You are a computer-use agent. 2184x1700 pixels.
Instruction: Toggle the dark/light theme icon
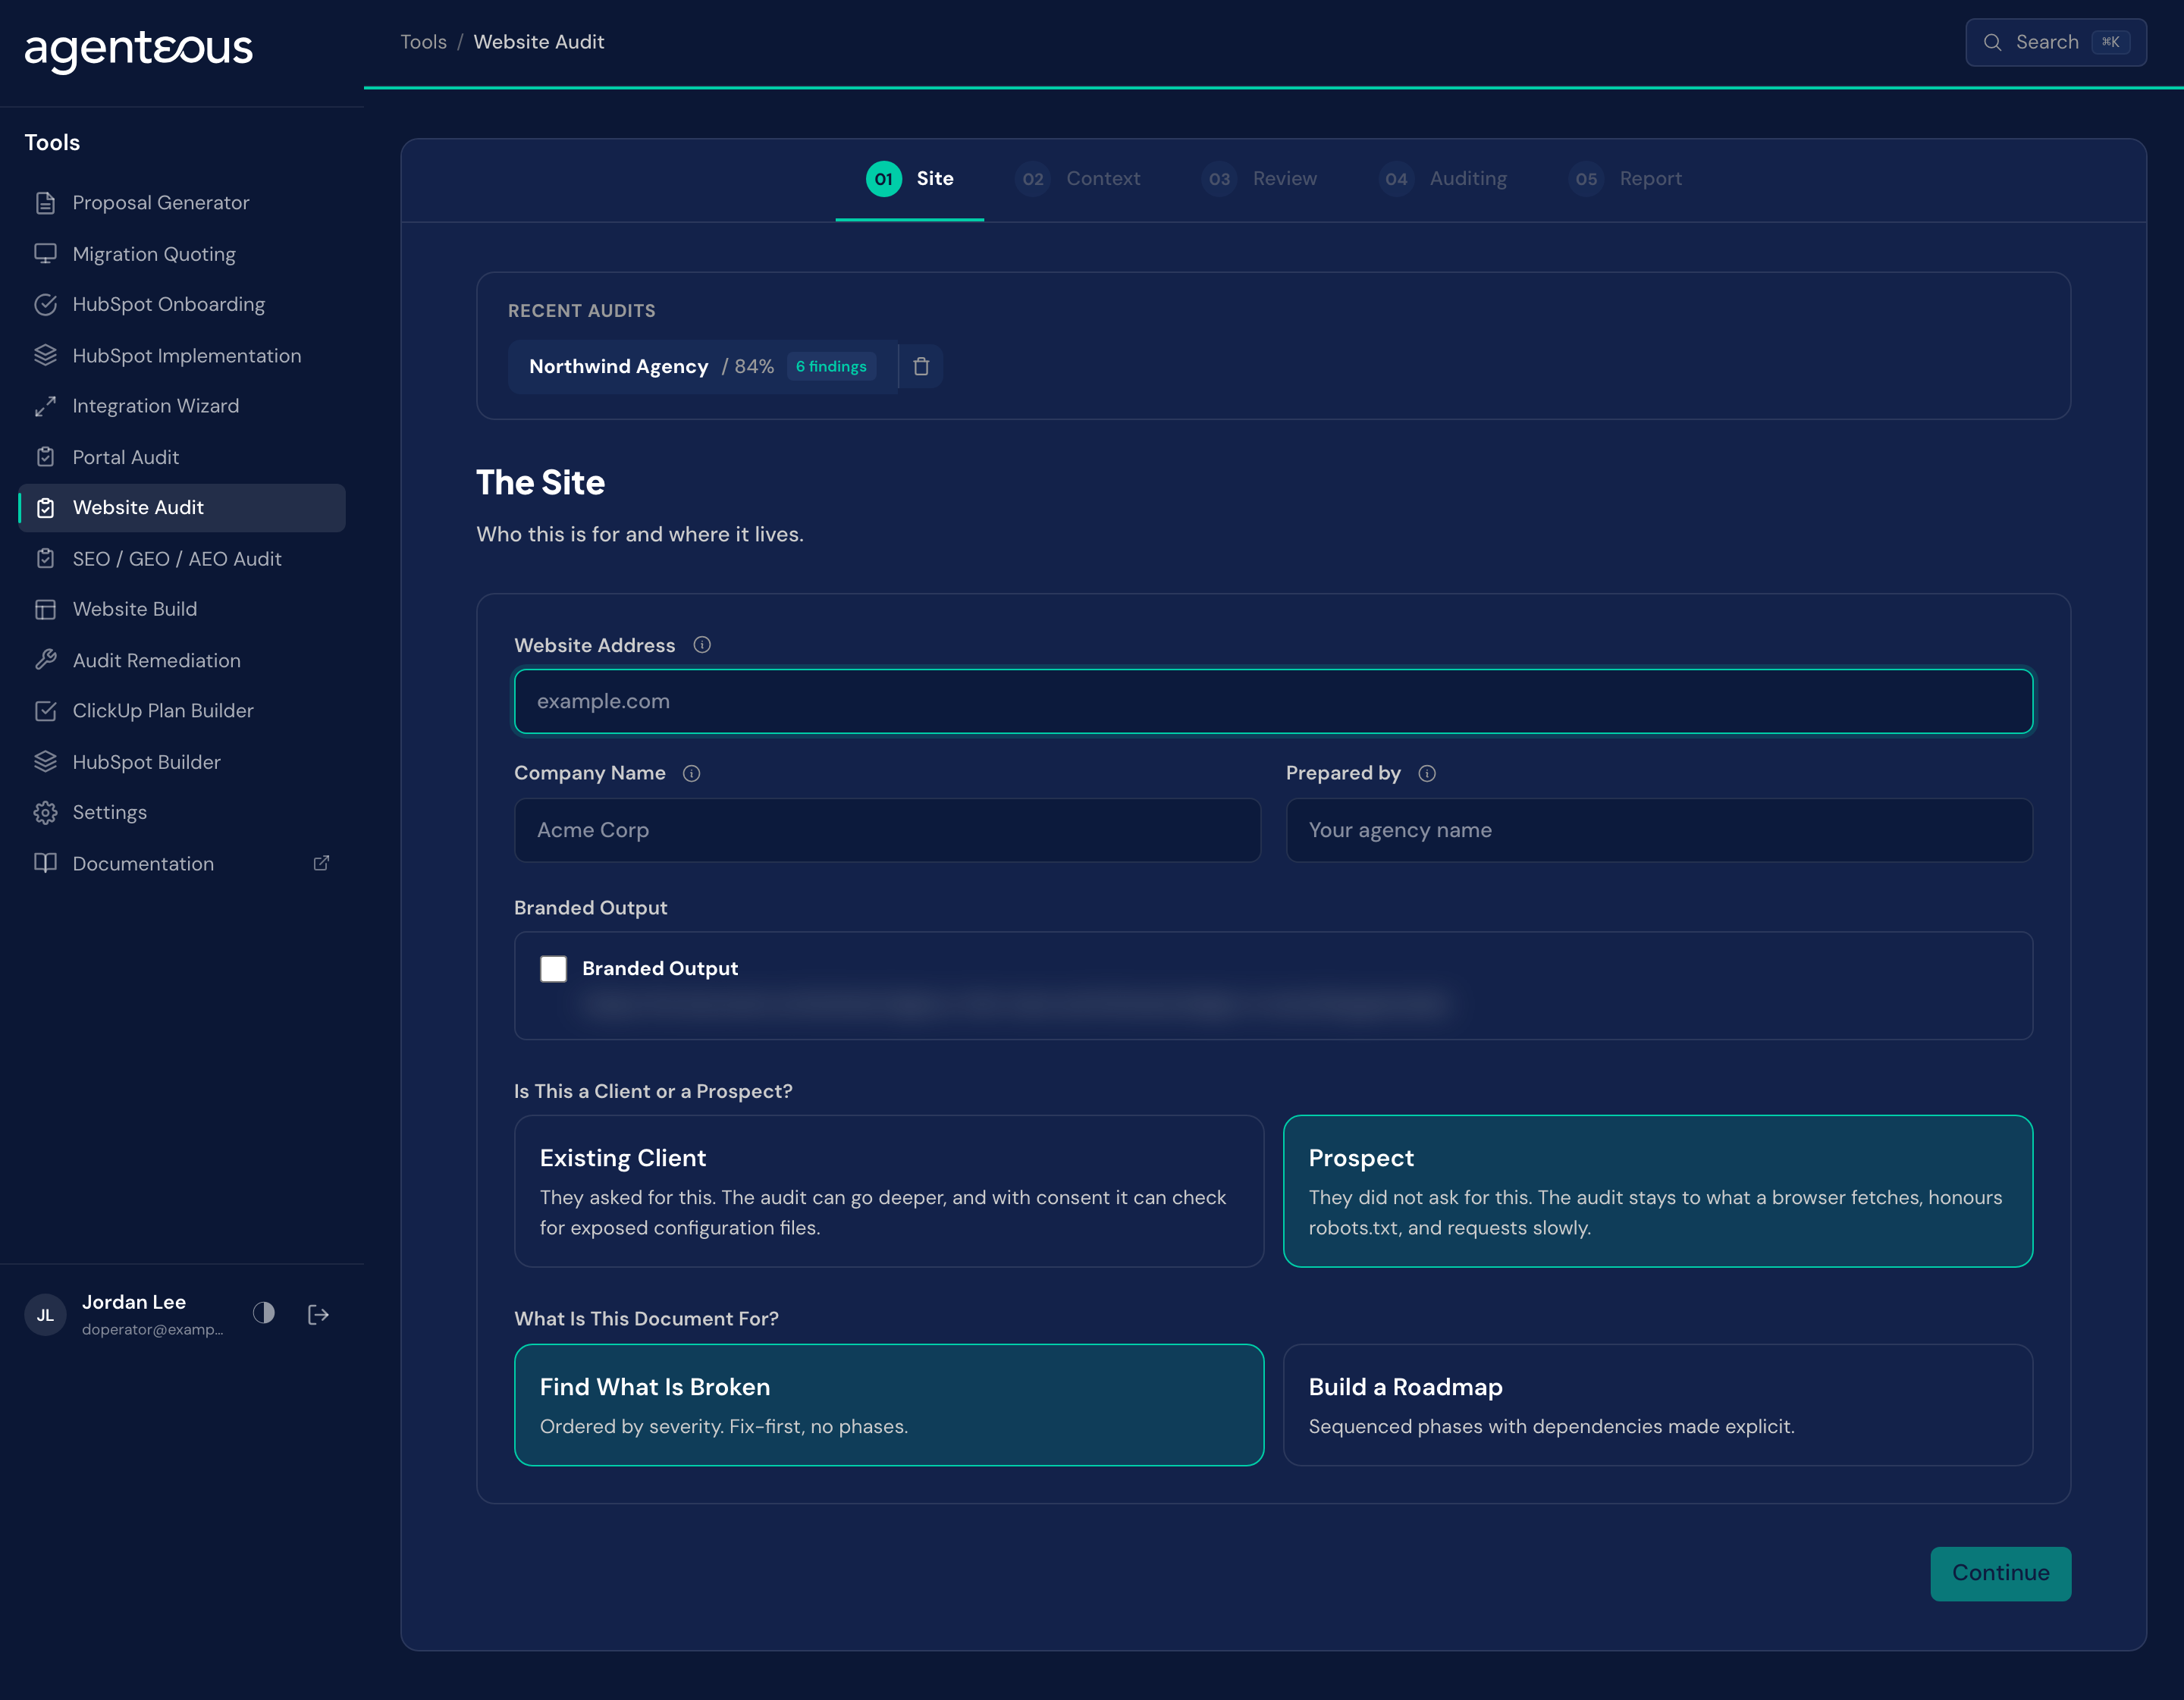coord(264,1313)
